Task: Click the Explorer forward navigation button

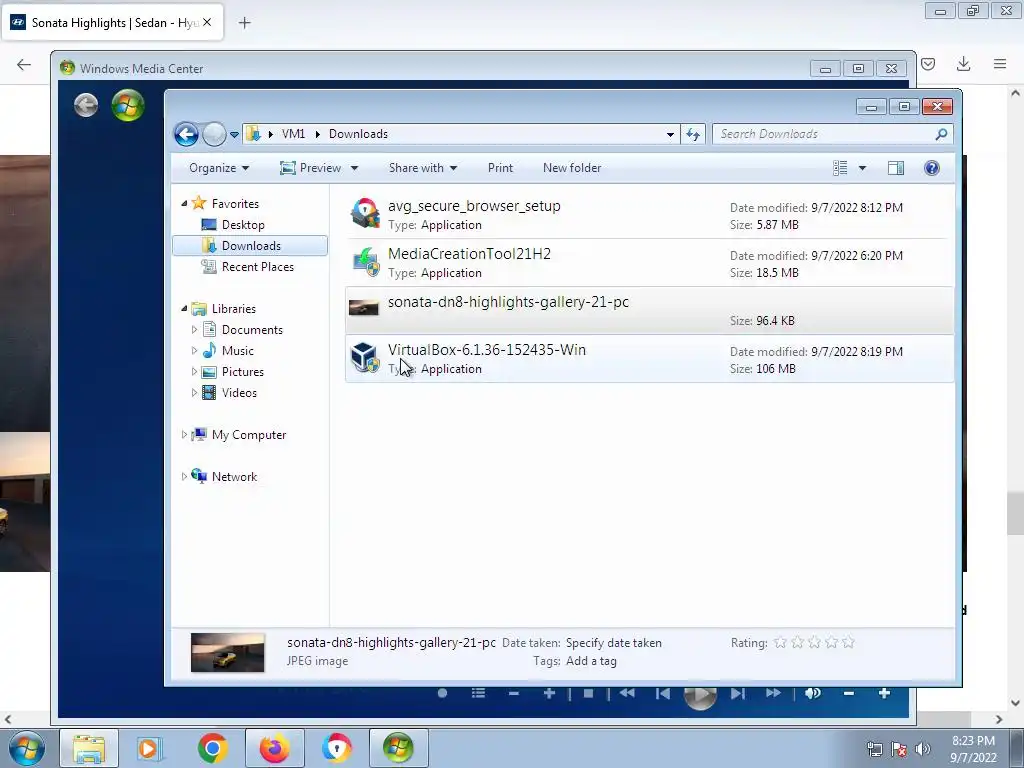Action: (214, 135)
